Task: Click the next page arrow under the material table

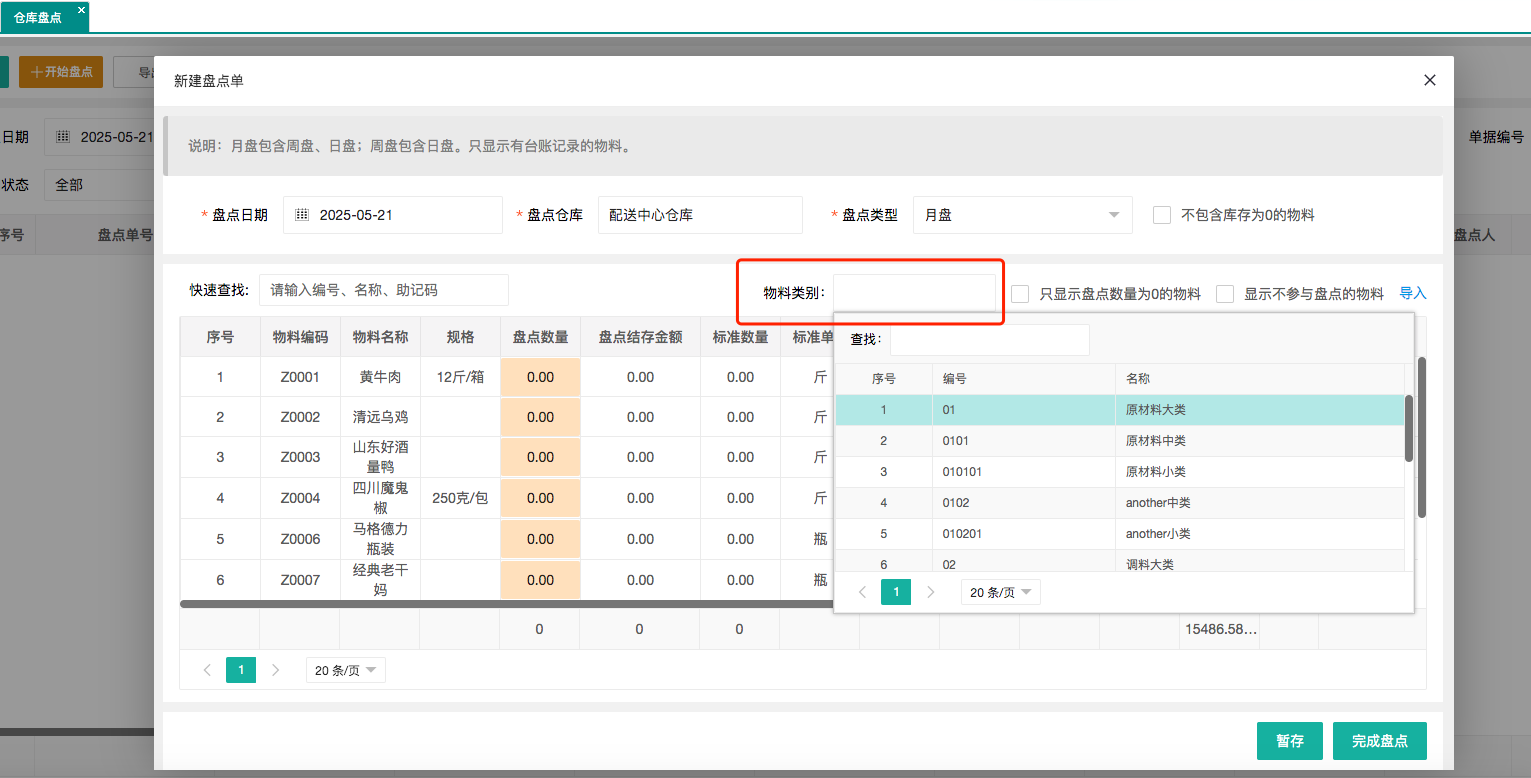Action: coord(275,669)
